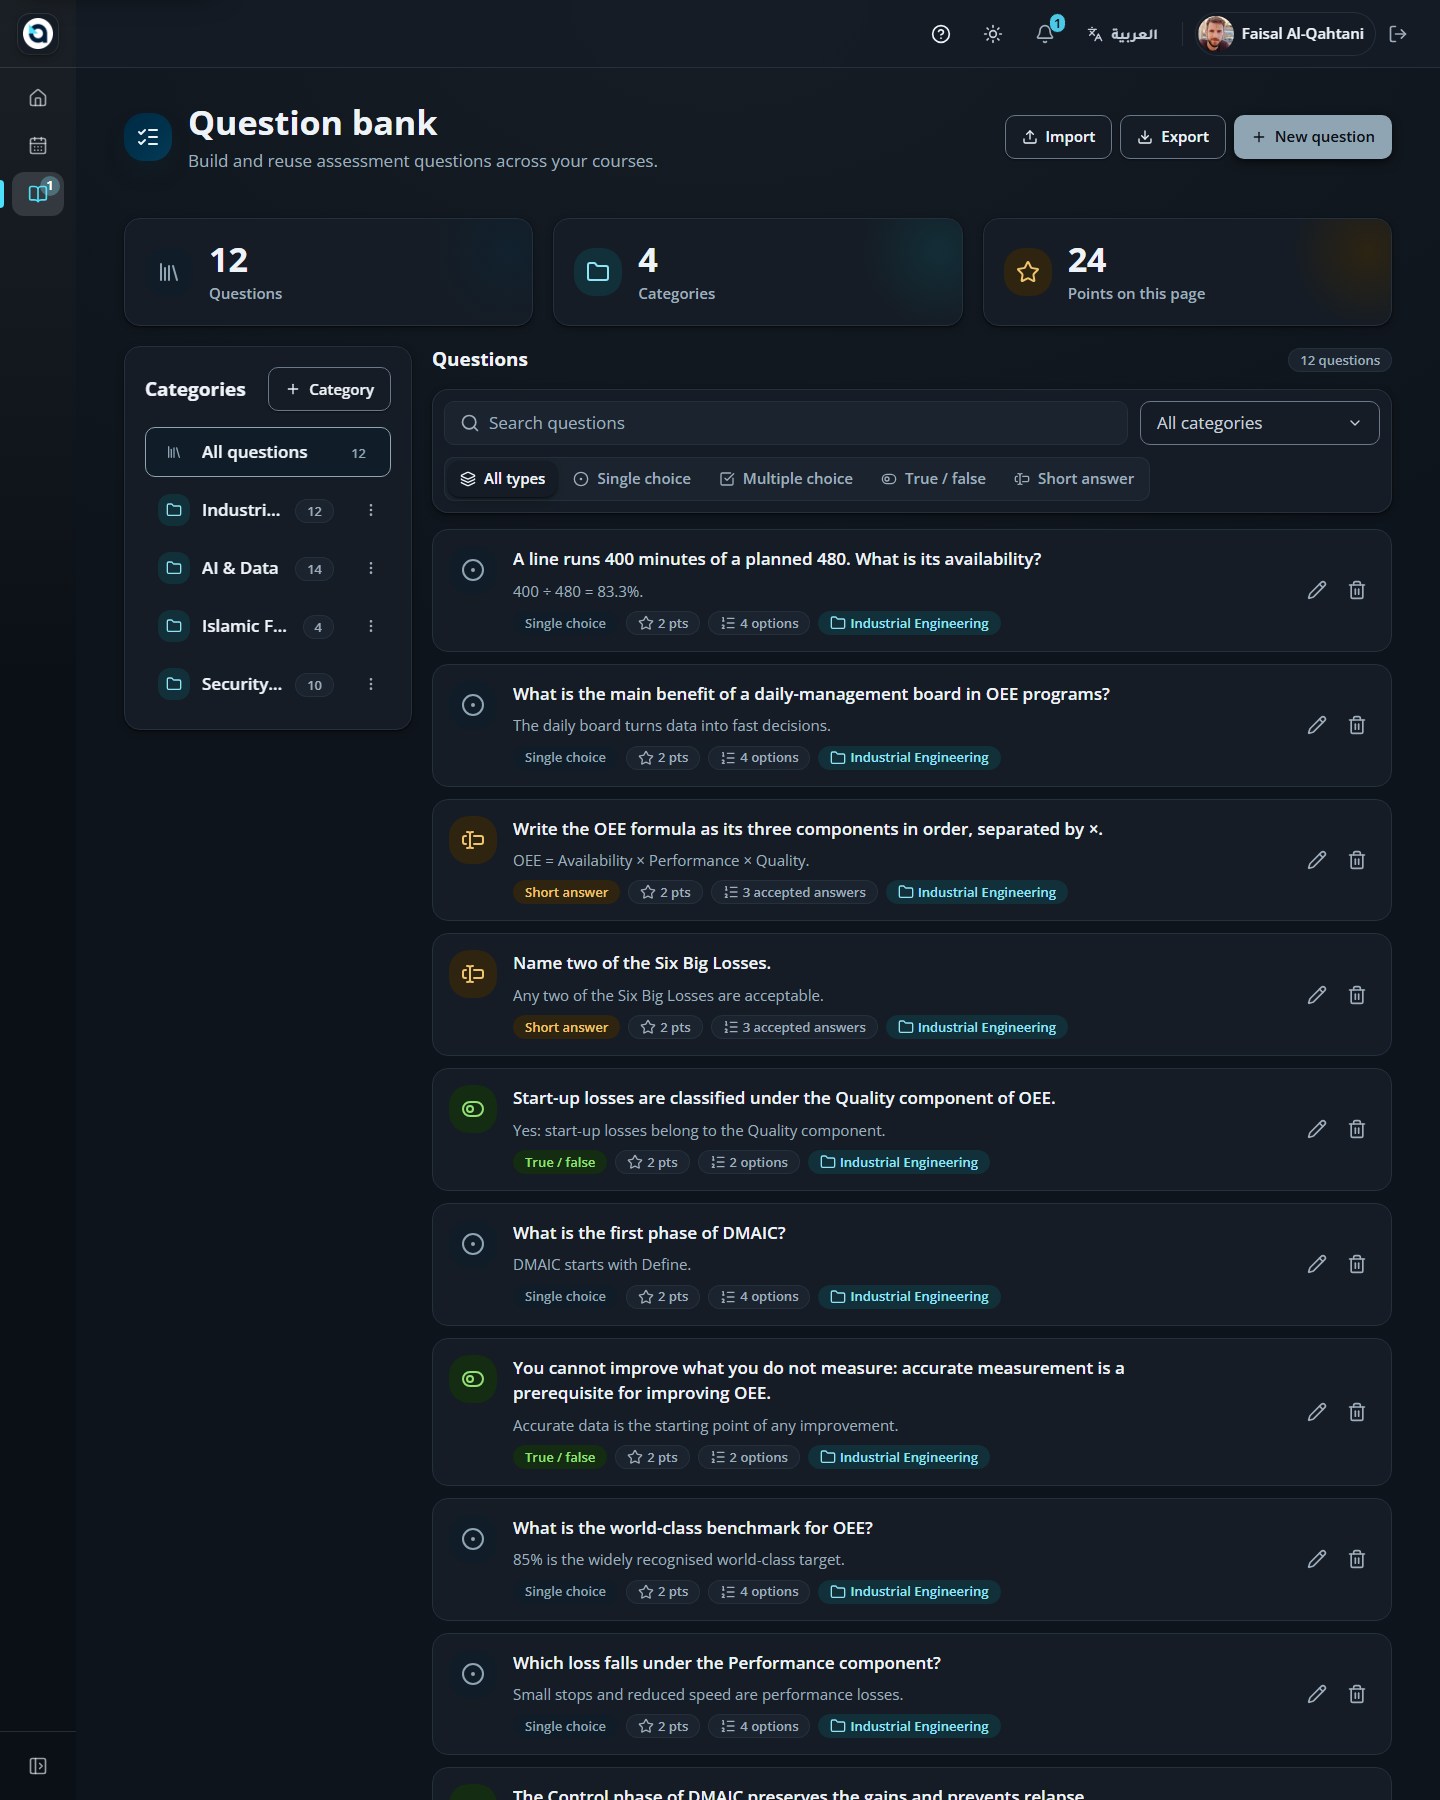Edit the world-class benchmark for OEE question
Viewport: 1440px width, 1800px height.
(x=1317, y=1559)
